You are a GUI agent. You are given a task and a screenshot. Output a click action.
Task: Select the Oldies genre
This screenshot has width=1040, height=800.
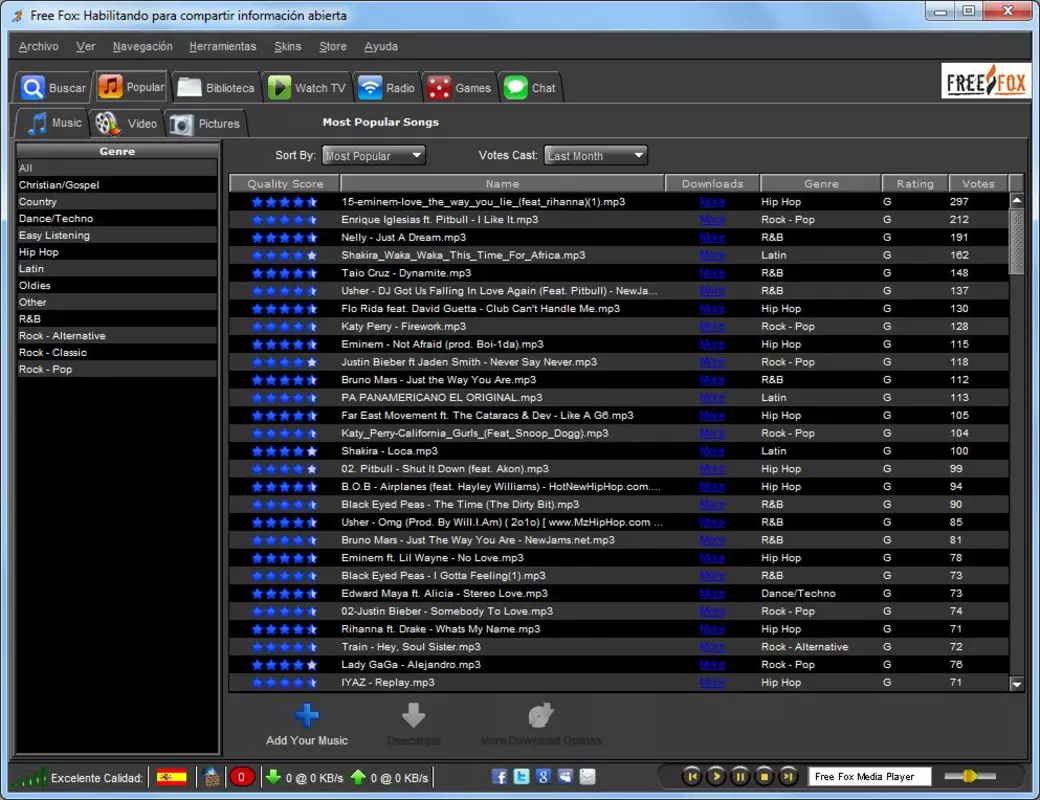[117, 285]
